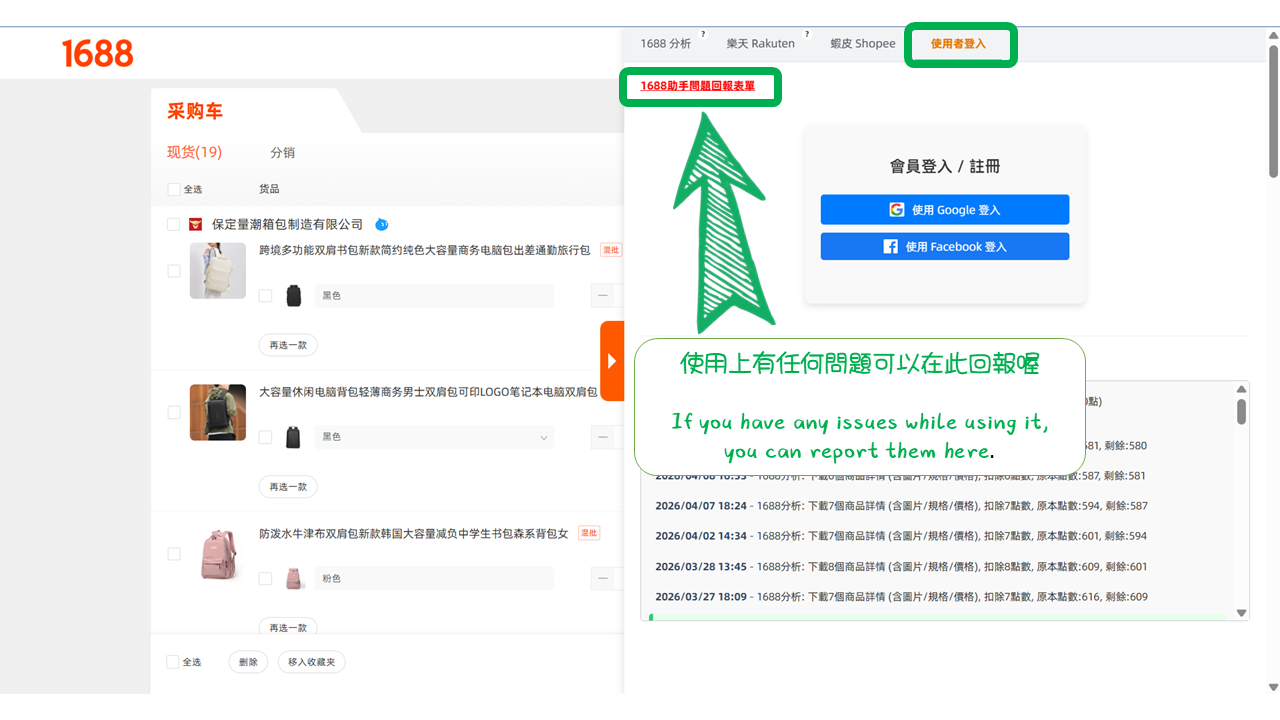Decrease quantity of 防泼水牛津布双肩包 with minus
This screenshot has height=720, width=1280.
[x=603, y=579]
